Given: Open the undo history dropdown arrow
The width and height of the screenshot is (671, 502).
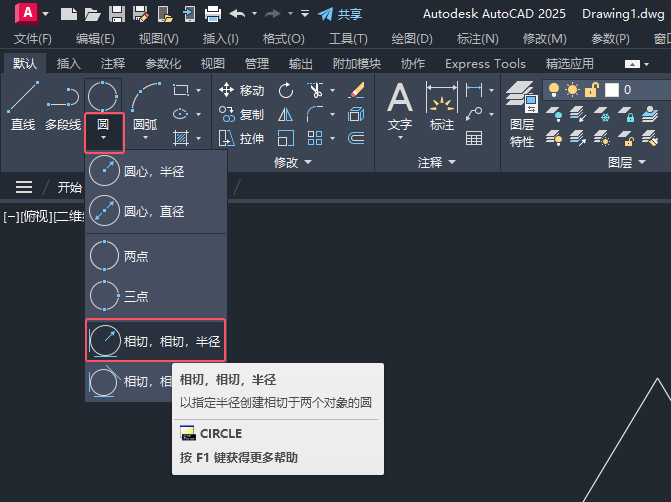Looking at the screenshot, I should coord(255,14).
